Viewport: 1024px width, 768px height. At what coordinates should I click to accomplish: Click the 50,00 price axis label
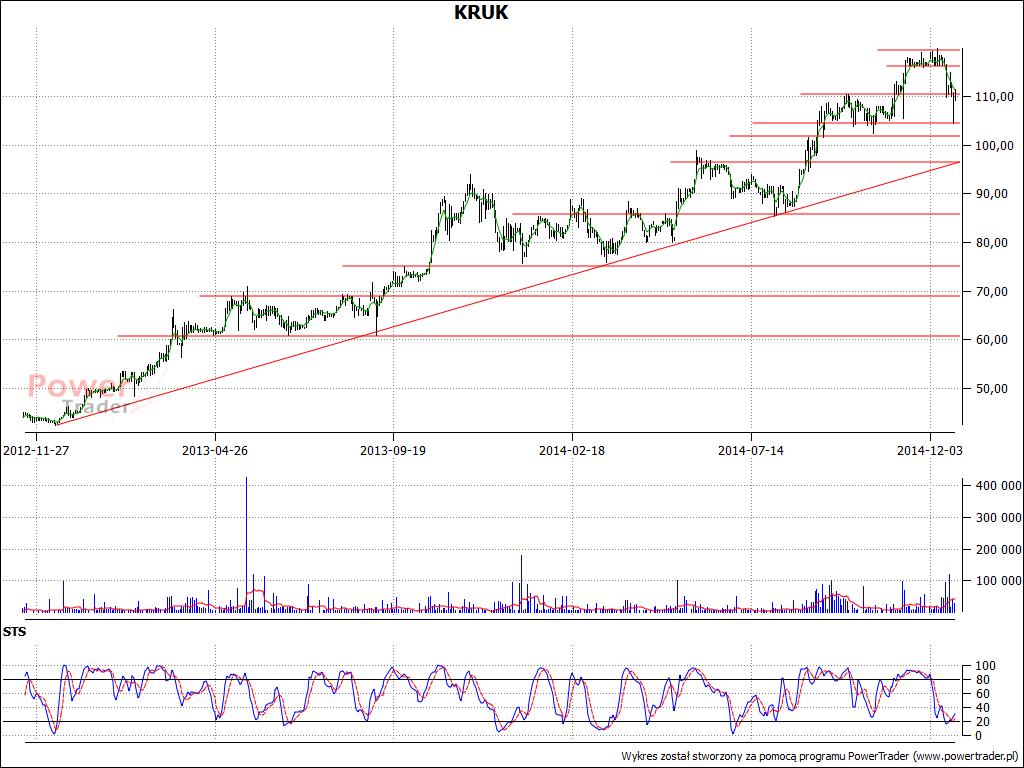tap(994, 389)
